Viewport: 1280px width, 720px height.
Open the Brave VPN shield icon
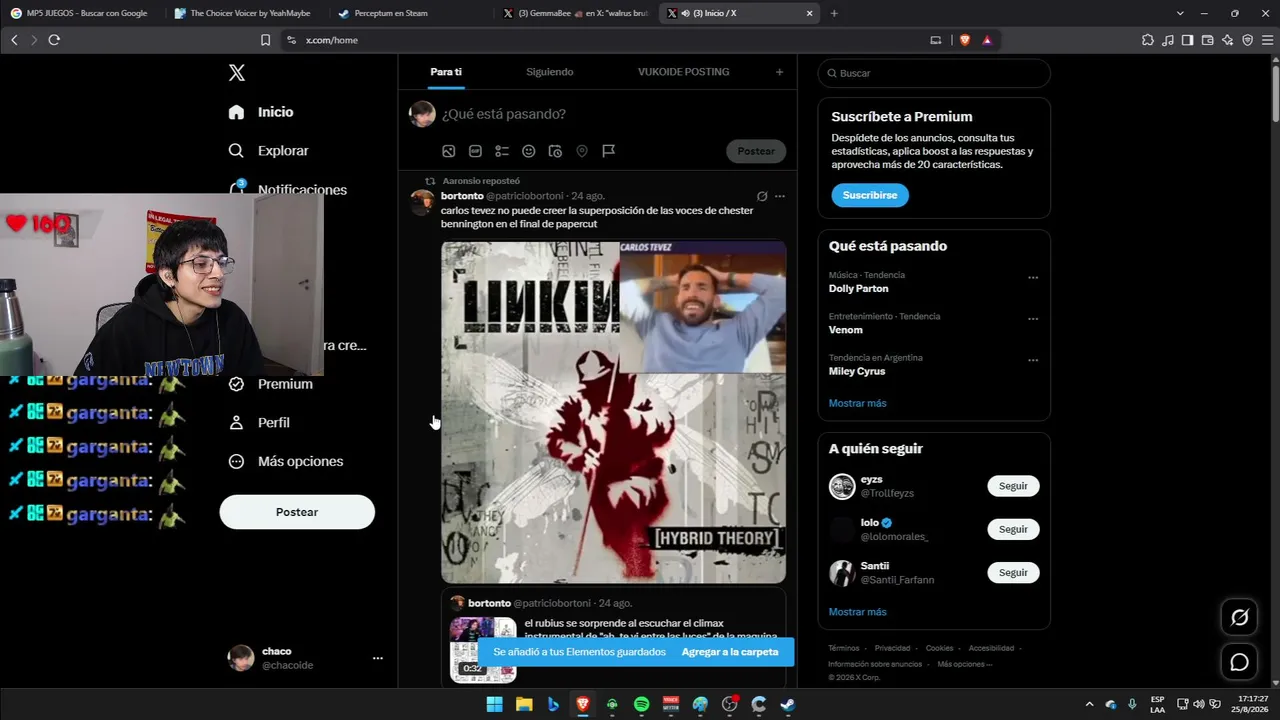(x=1248, y=40)
